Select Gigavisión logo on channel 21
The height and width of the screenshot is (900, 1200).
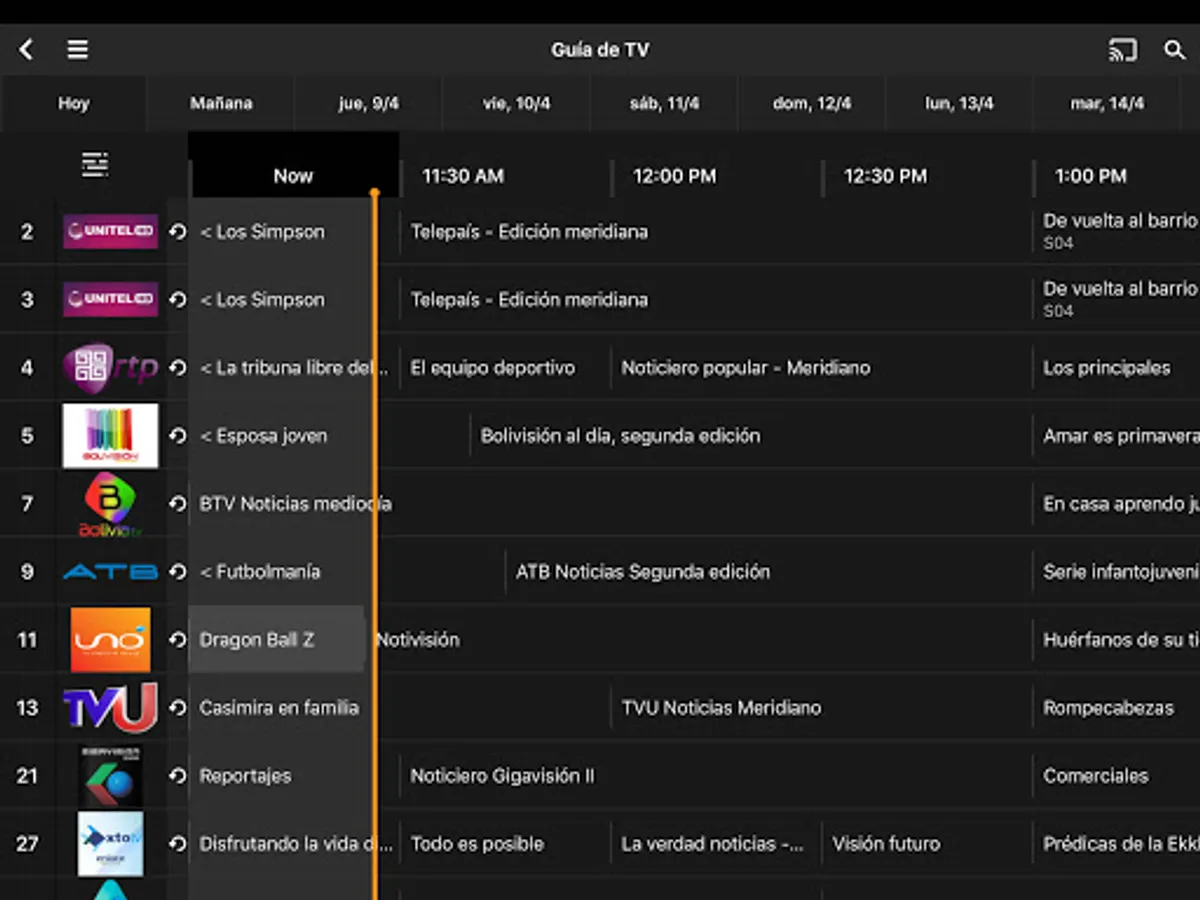click(x=110, y=776)
